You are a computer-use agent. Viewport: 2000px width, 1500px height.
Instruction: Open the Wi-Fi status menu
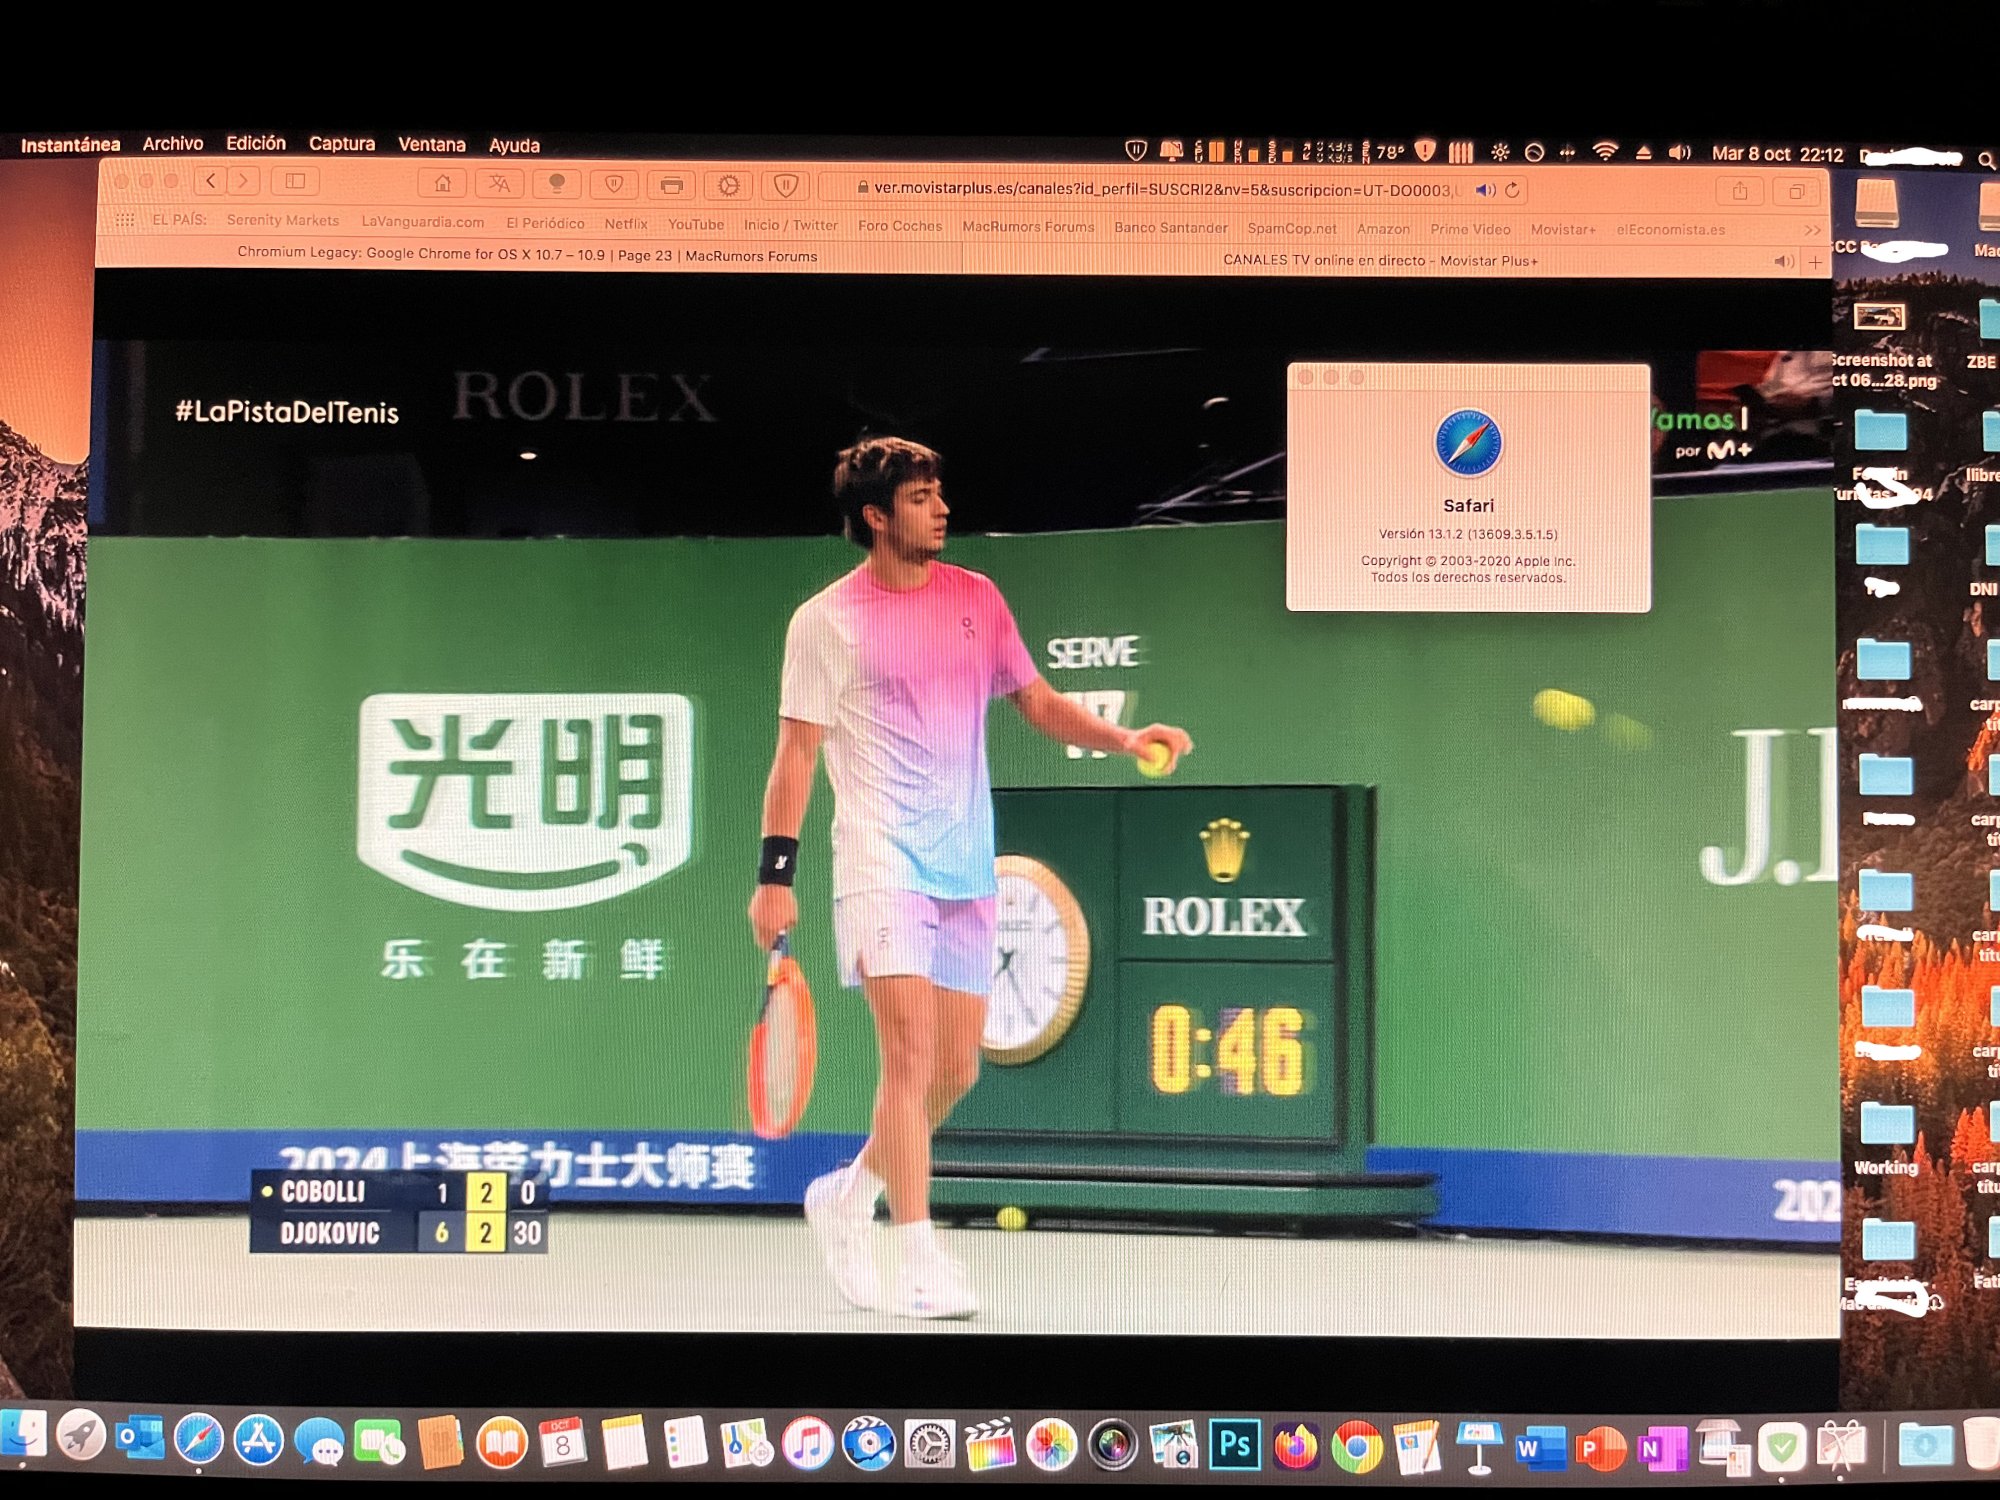pos(1605,152)
